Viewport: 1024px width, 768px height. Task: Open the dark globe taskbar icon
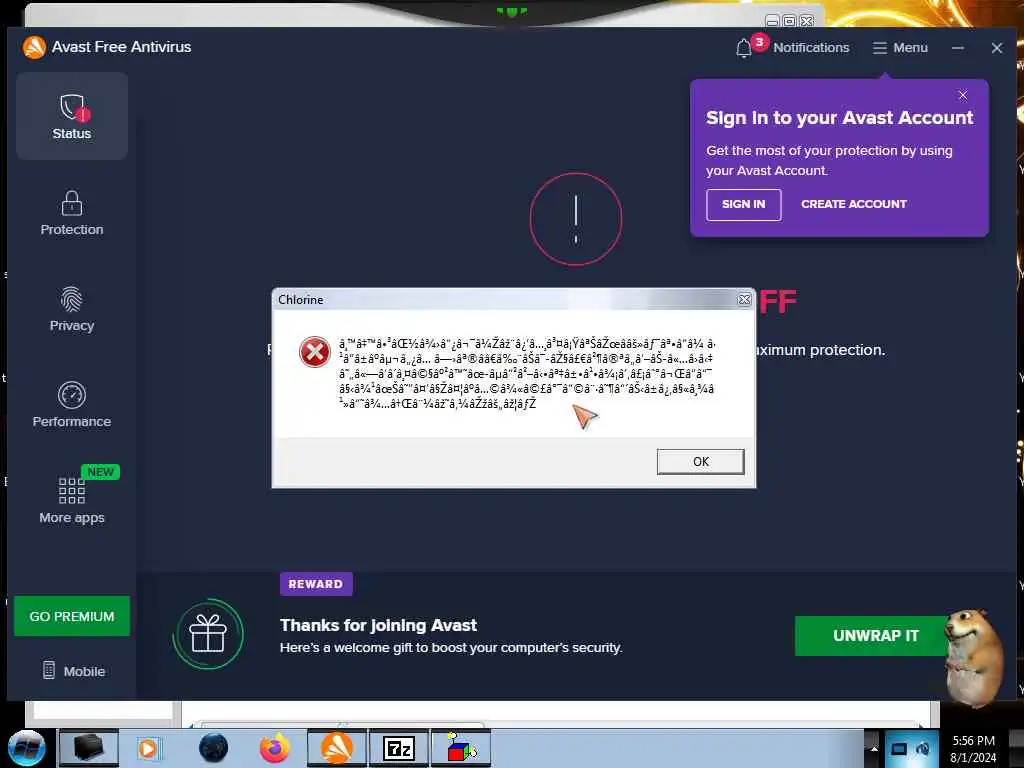(213, 748)
